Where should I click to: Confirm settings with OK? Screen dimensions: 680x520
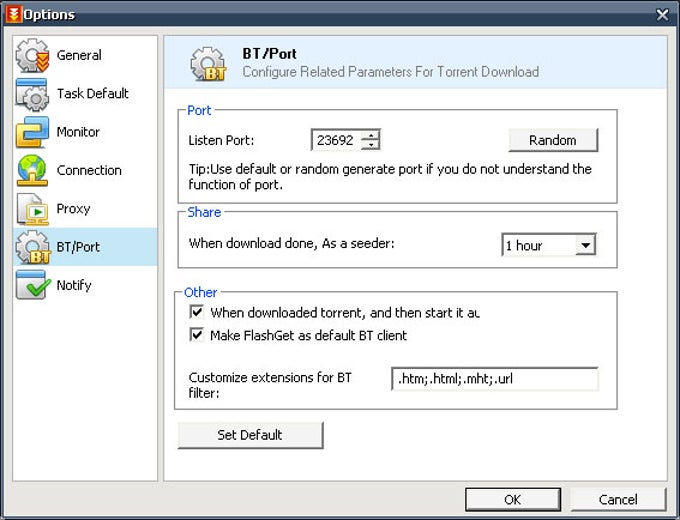513,500
